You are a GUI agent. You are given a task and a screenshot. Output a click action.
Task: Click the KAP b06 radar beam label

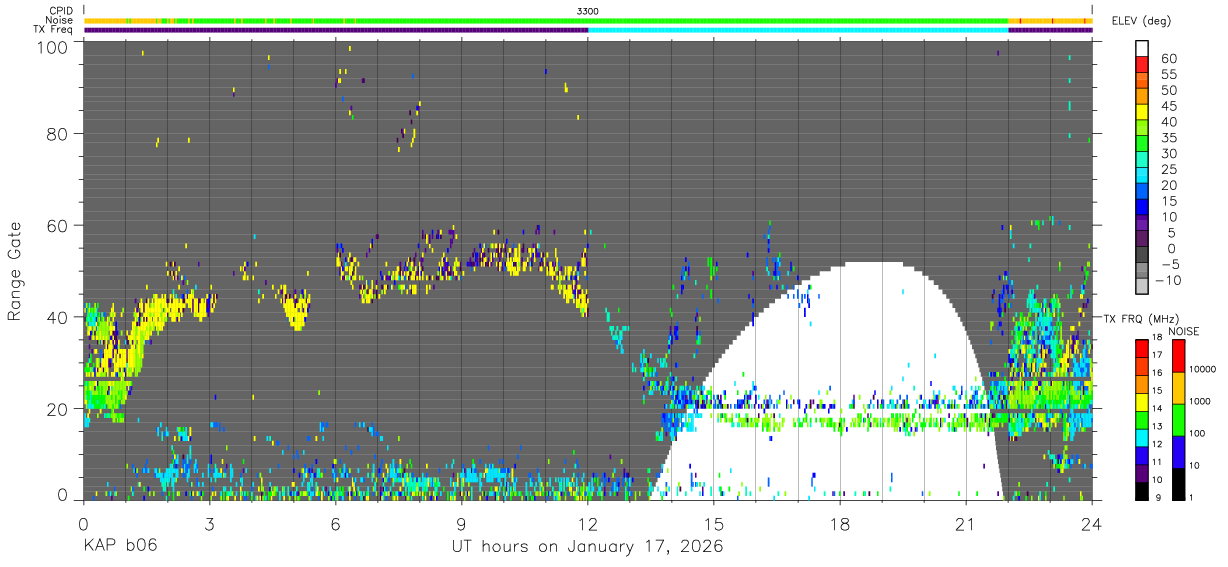[119, 547]
